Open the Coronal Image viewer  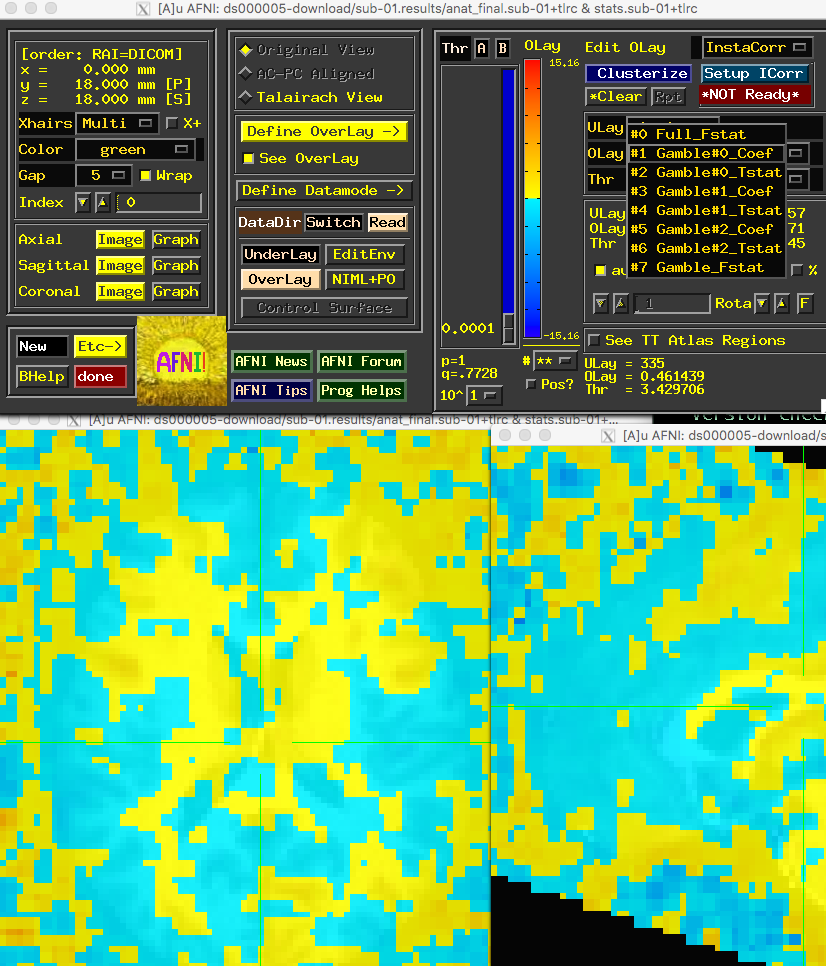click(120, 291)
